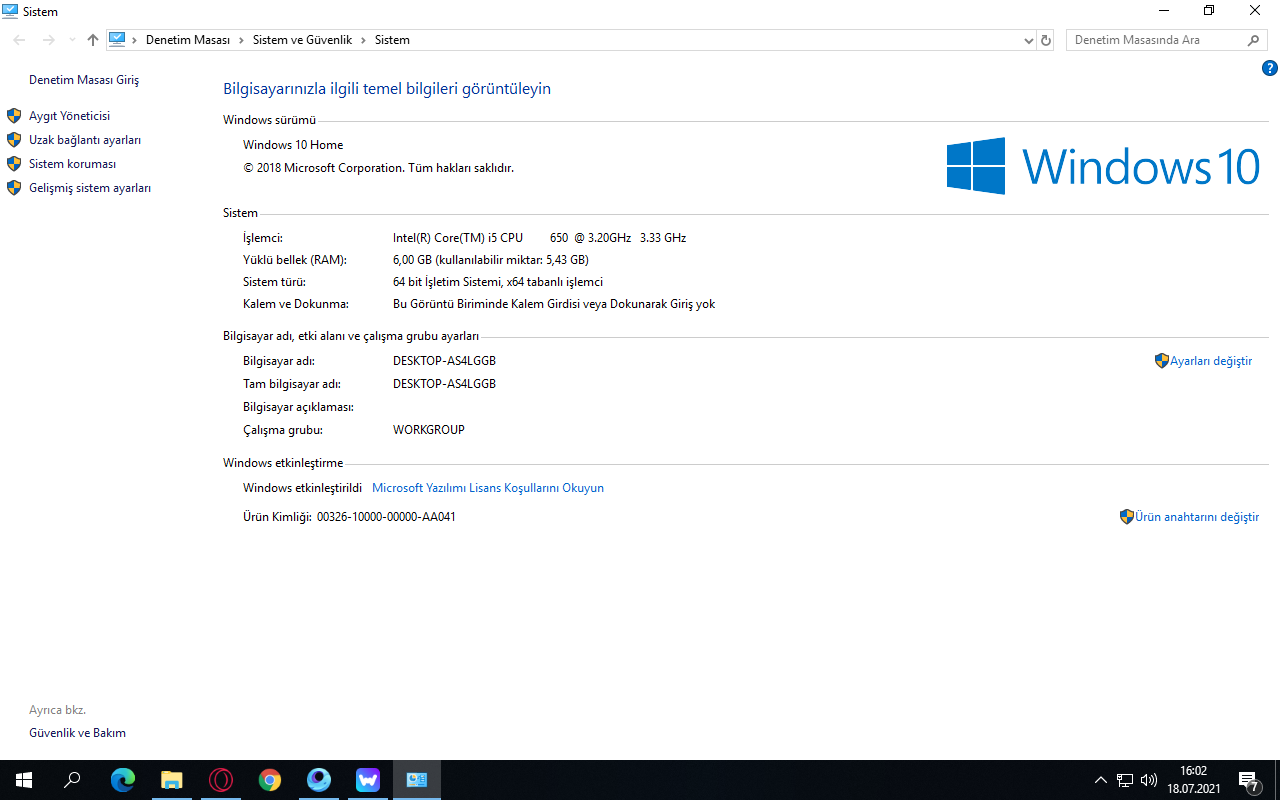1280x800 pixels.
Task: Click the Sistem window title icon
Action: click(x=10, y=11)
